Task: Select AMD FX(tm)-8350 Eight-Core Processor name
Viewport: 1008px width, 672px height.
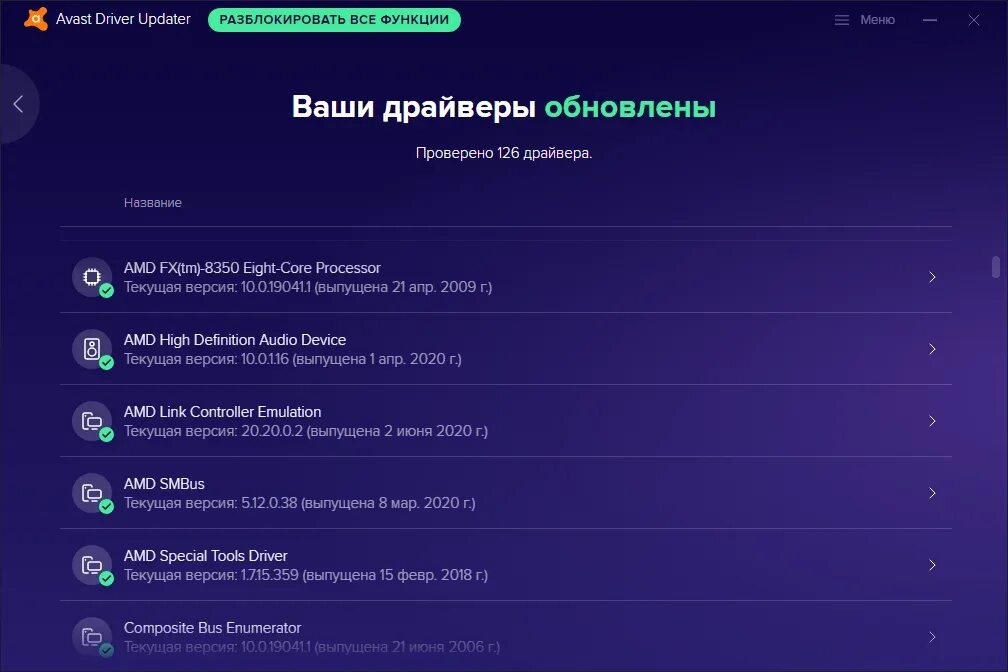Action: tap(252, 268)
